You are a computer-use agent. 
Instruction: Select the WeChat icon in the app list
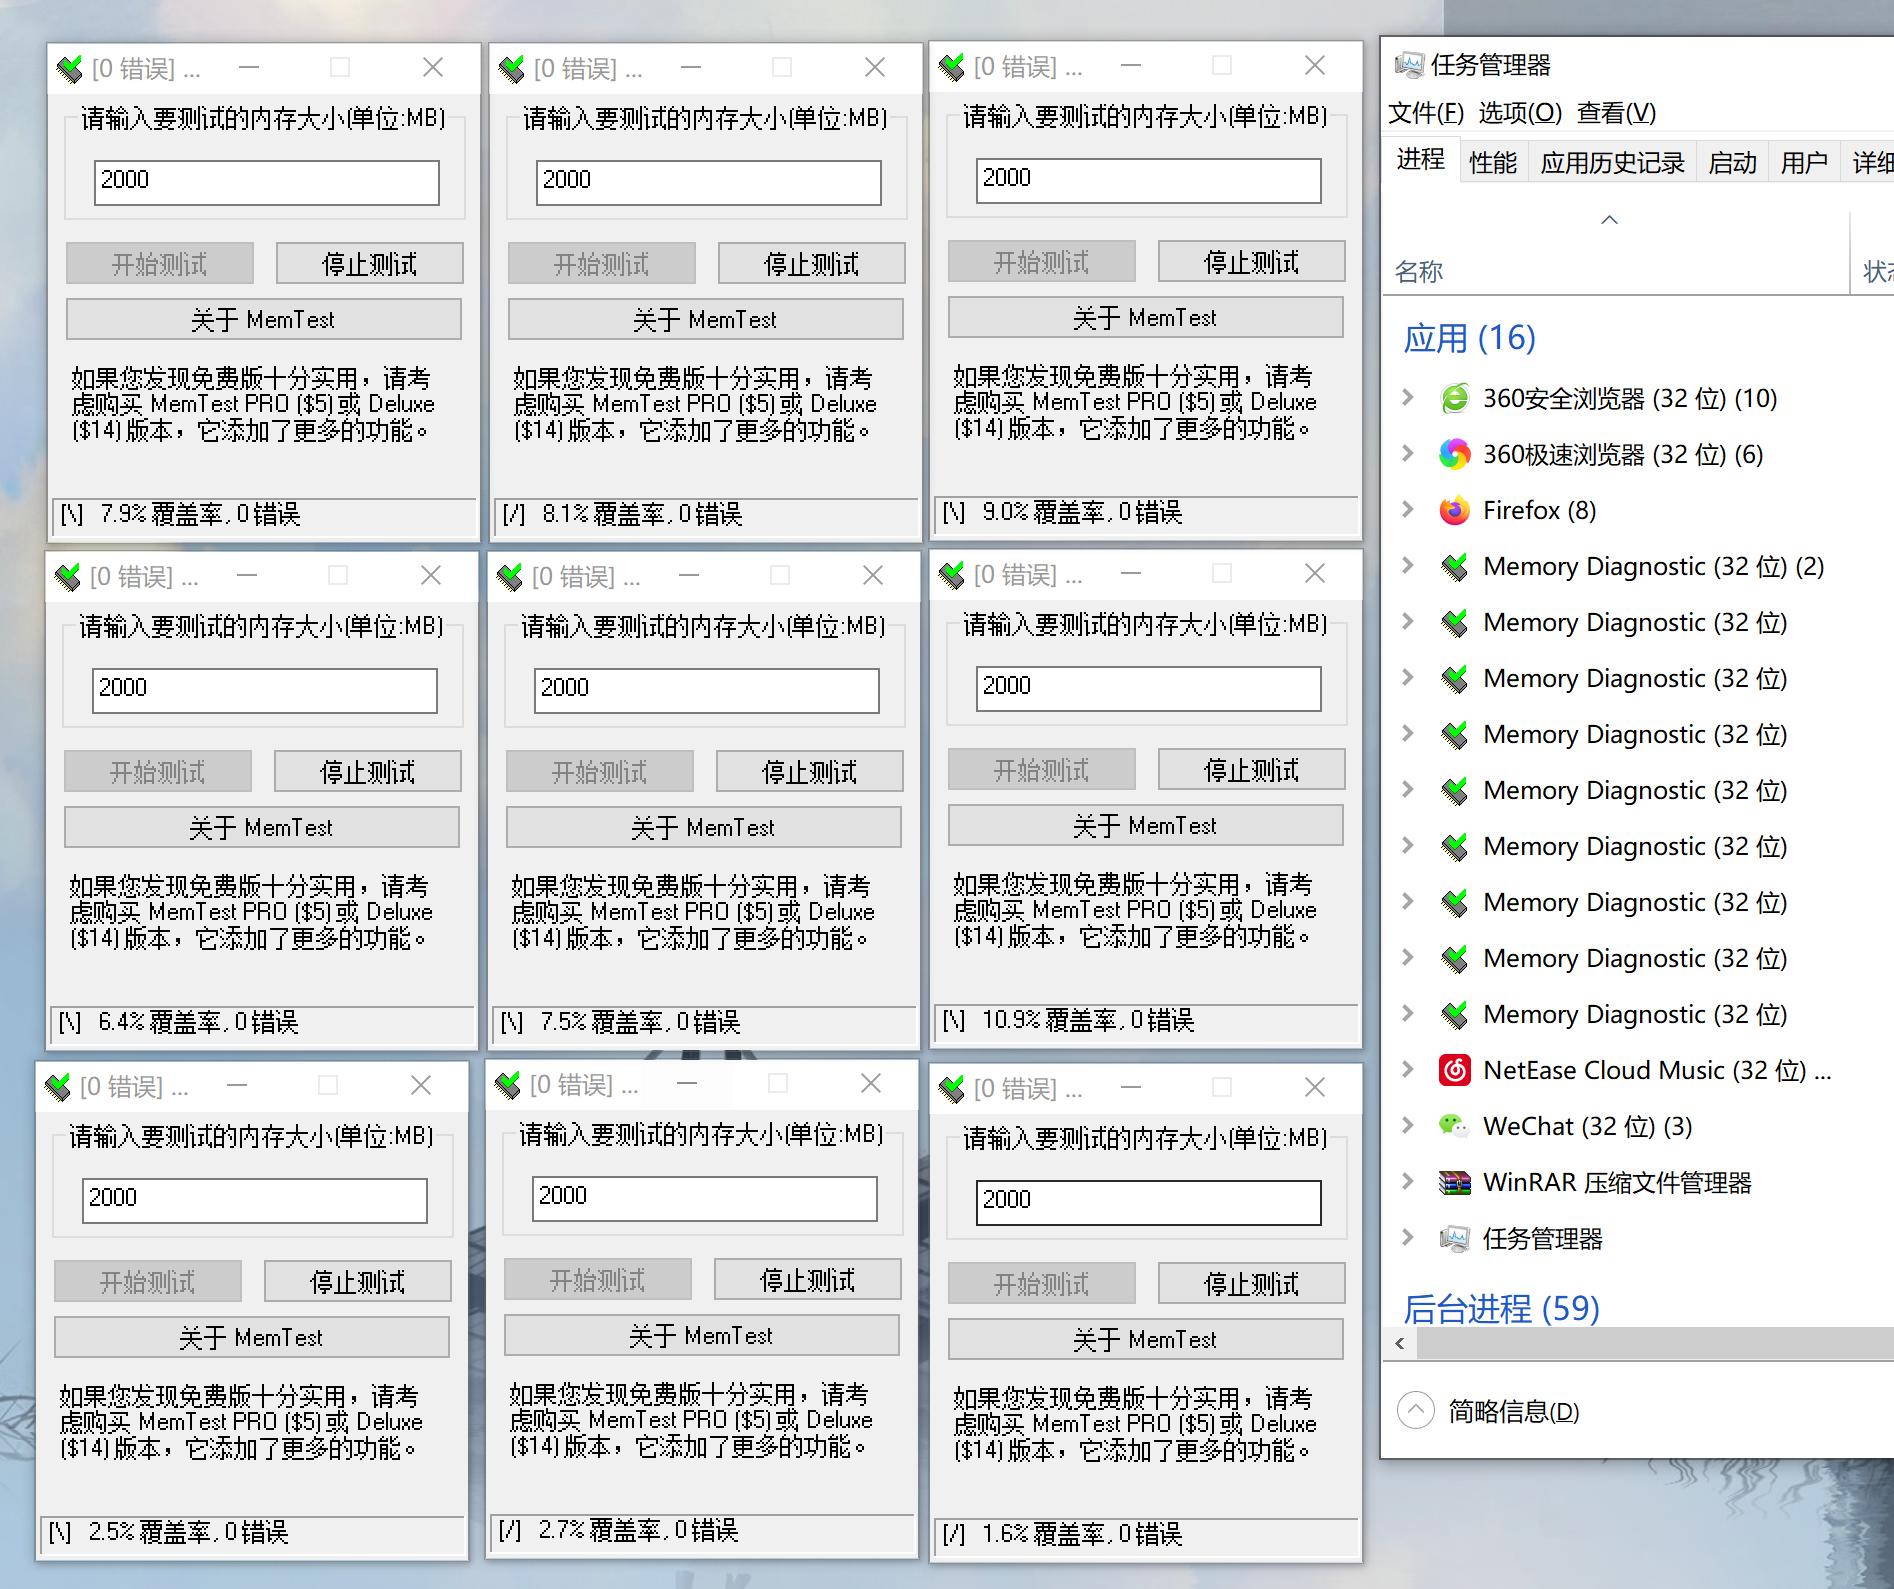tap(1454, 1127)
